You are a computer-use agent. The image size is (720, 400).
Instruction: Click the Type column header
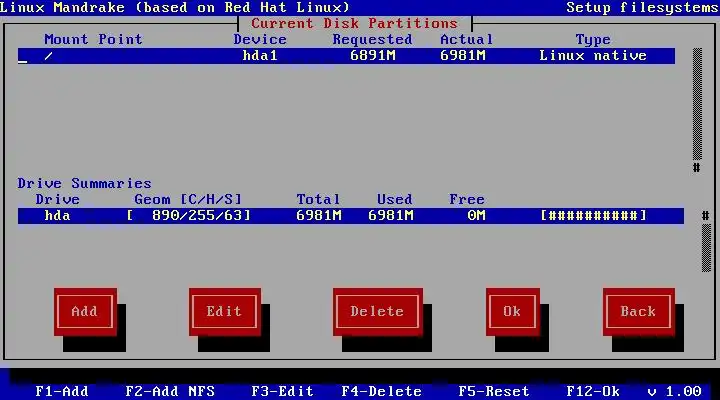click(x=593, y=39)
